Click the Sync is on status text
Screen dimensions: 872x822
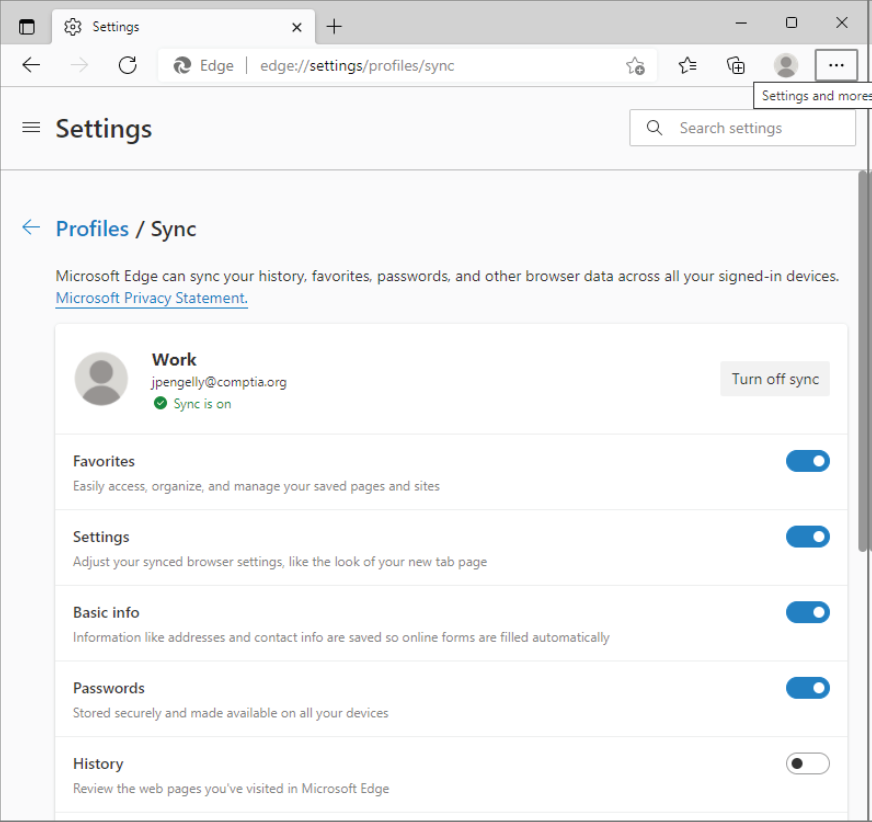point(202,404)
